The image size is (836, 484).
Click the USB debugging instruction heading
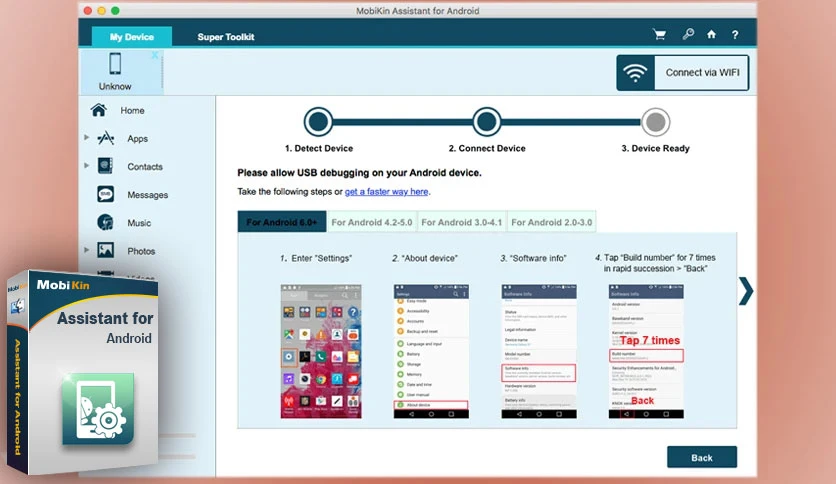[x=359, y=173]
